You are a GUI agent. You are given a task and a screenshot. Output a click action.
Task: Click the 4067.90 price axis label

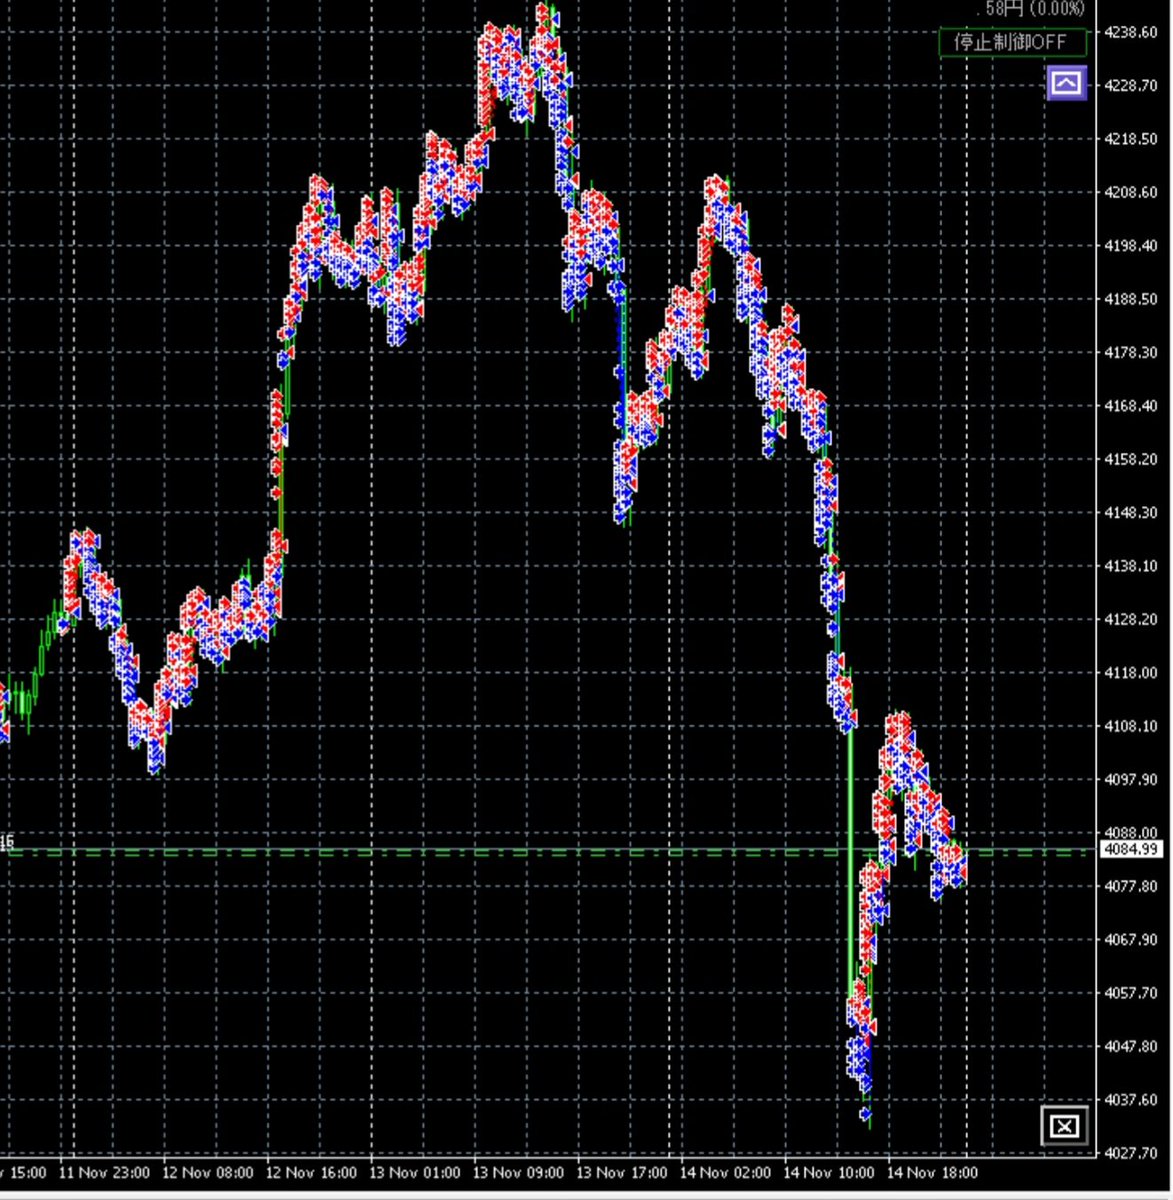tap(1131, 940)
